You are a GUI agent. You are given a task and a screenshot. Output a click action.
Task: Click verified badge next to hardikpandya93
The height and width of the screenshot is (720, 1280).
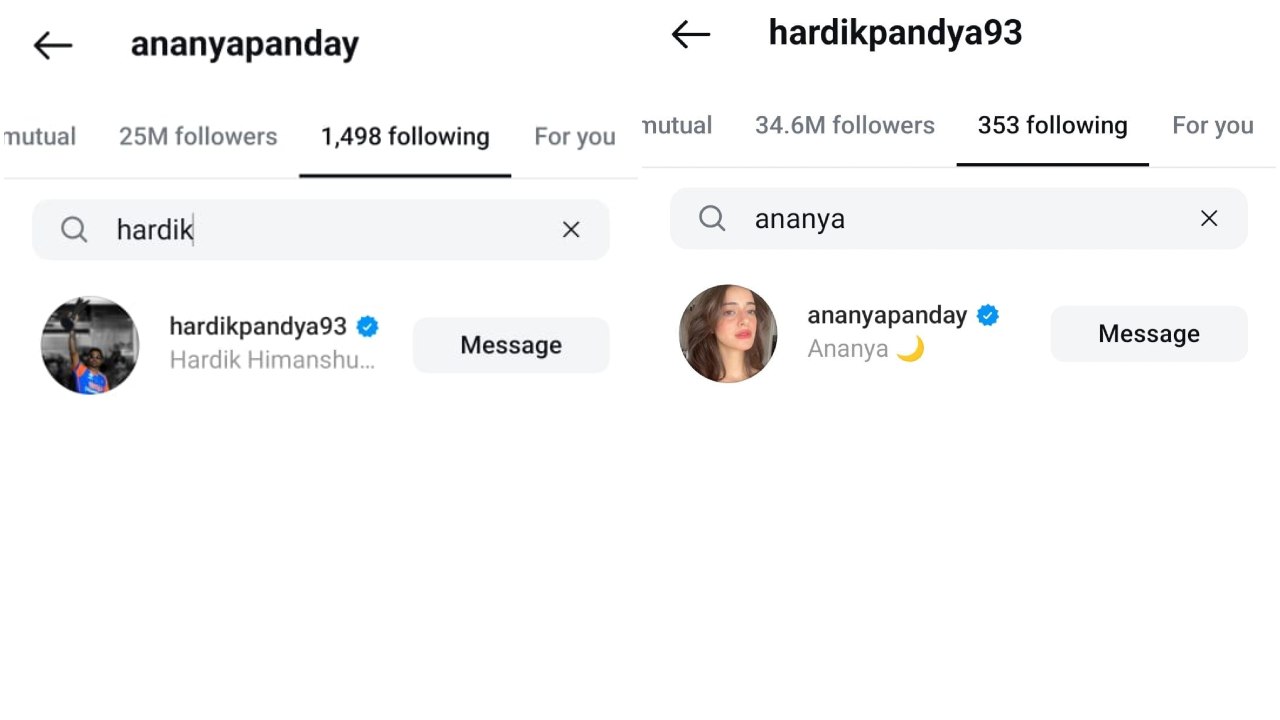click(x=367, y=326)
